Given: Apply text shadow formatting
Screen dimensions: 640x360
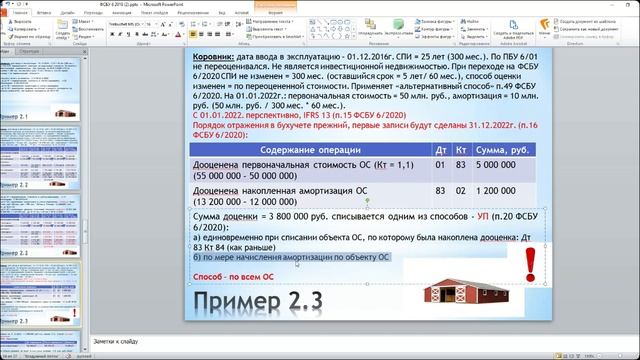Looking at the screenshot, I should pos(136,35).
